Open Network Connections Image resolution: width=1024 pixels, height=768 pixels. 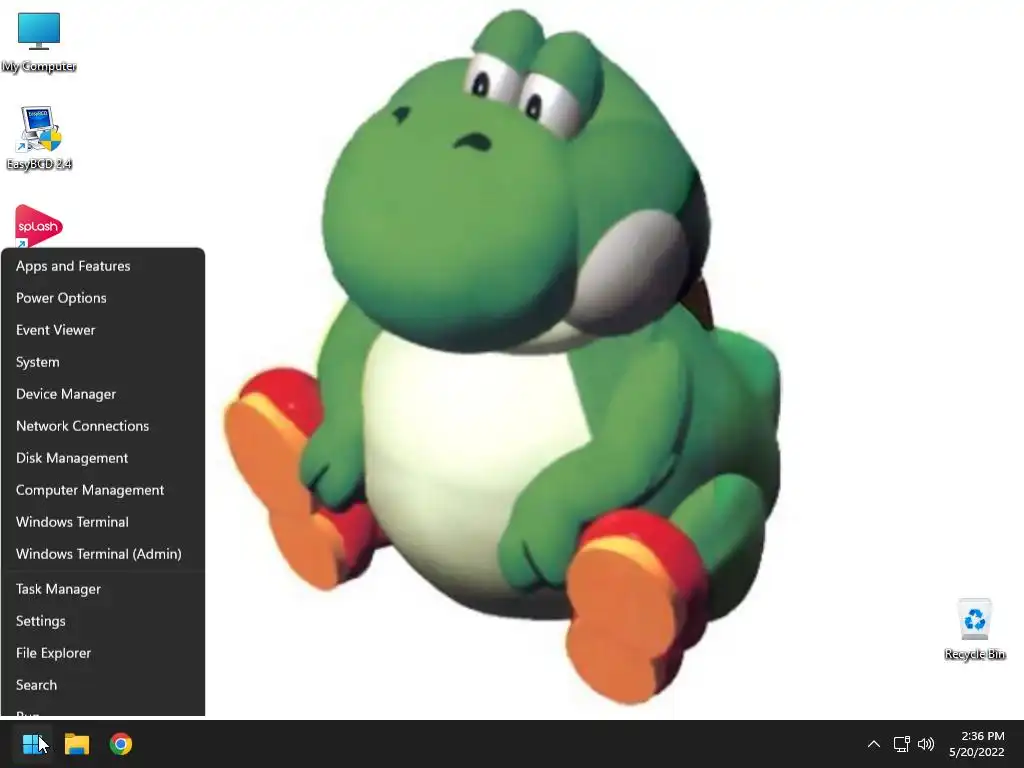(x=103, y=426)
